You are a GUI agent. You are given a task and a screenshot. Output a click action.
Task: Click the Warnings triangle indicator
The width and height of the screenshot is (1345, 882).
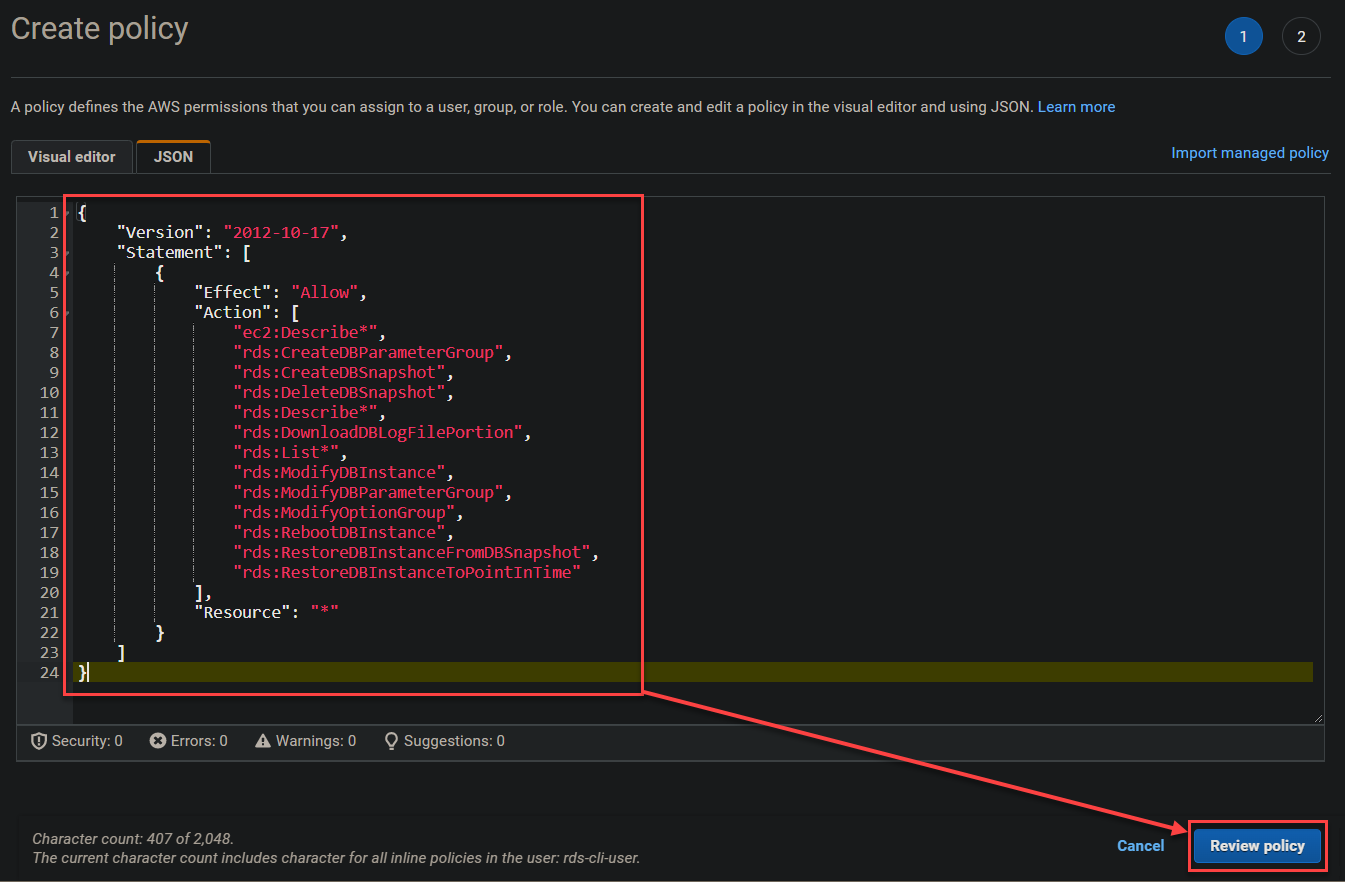[306, 741]
